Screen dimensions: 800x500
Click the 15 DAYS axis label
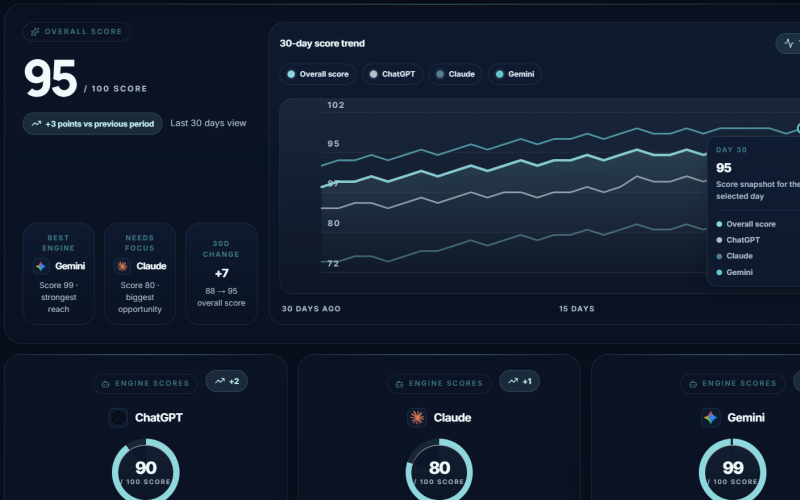coord(577,309)
